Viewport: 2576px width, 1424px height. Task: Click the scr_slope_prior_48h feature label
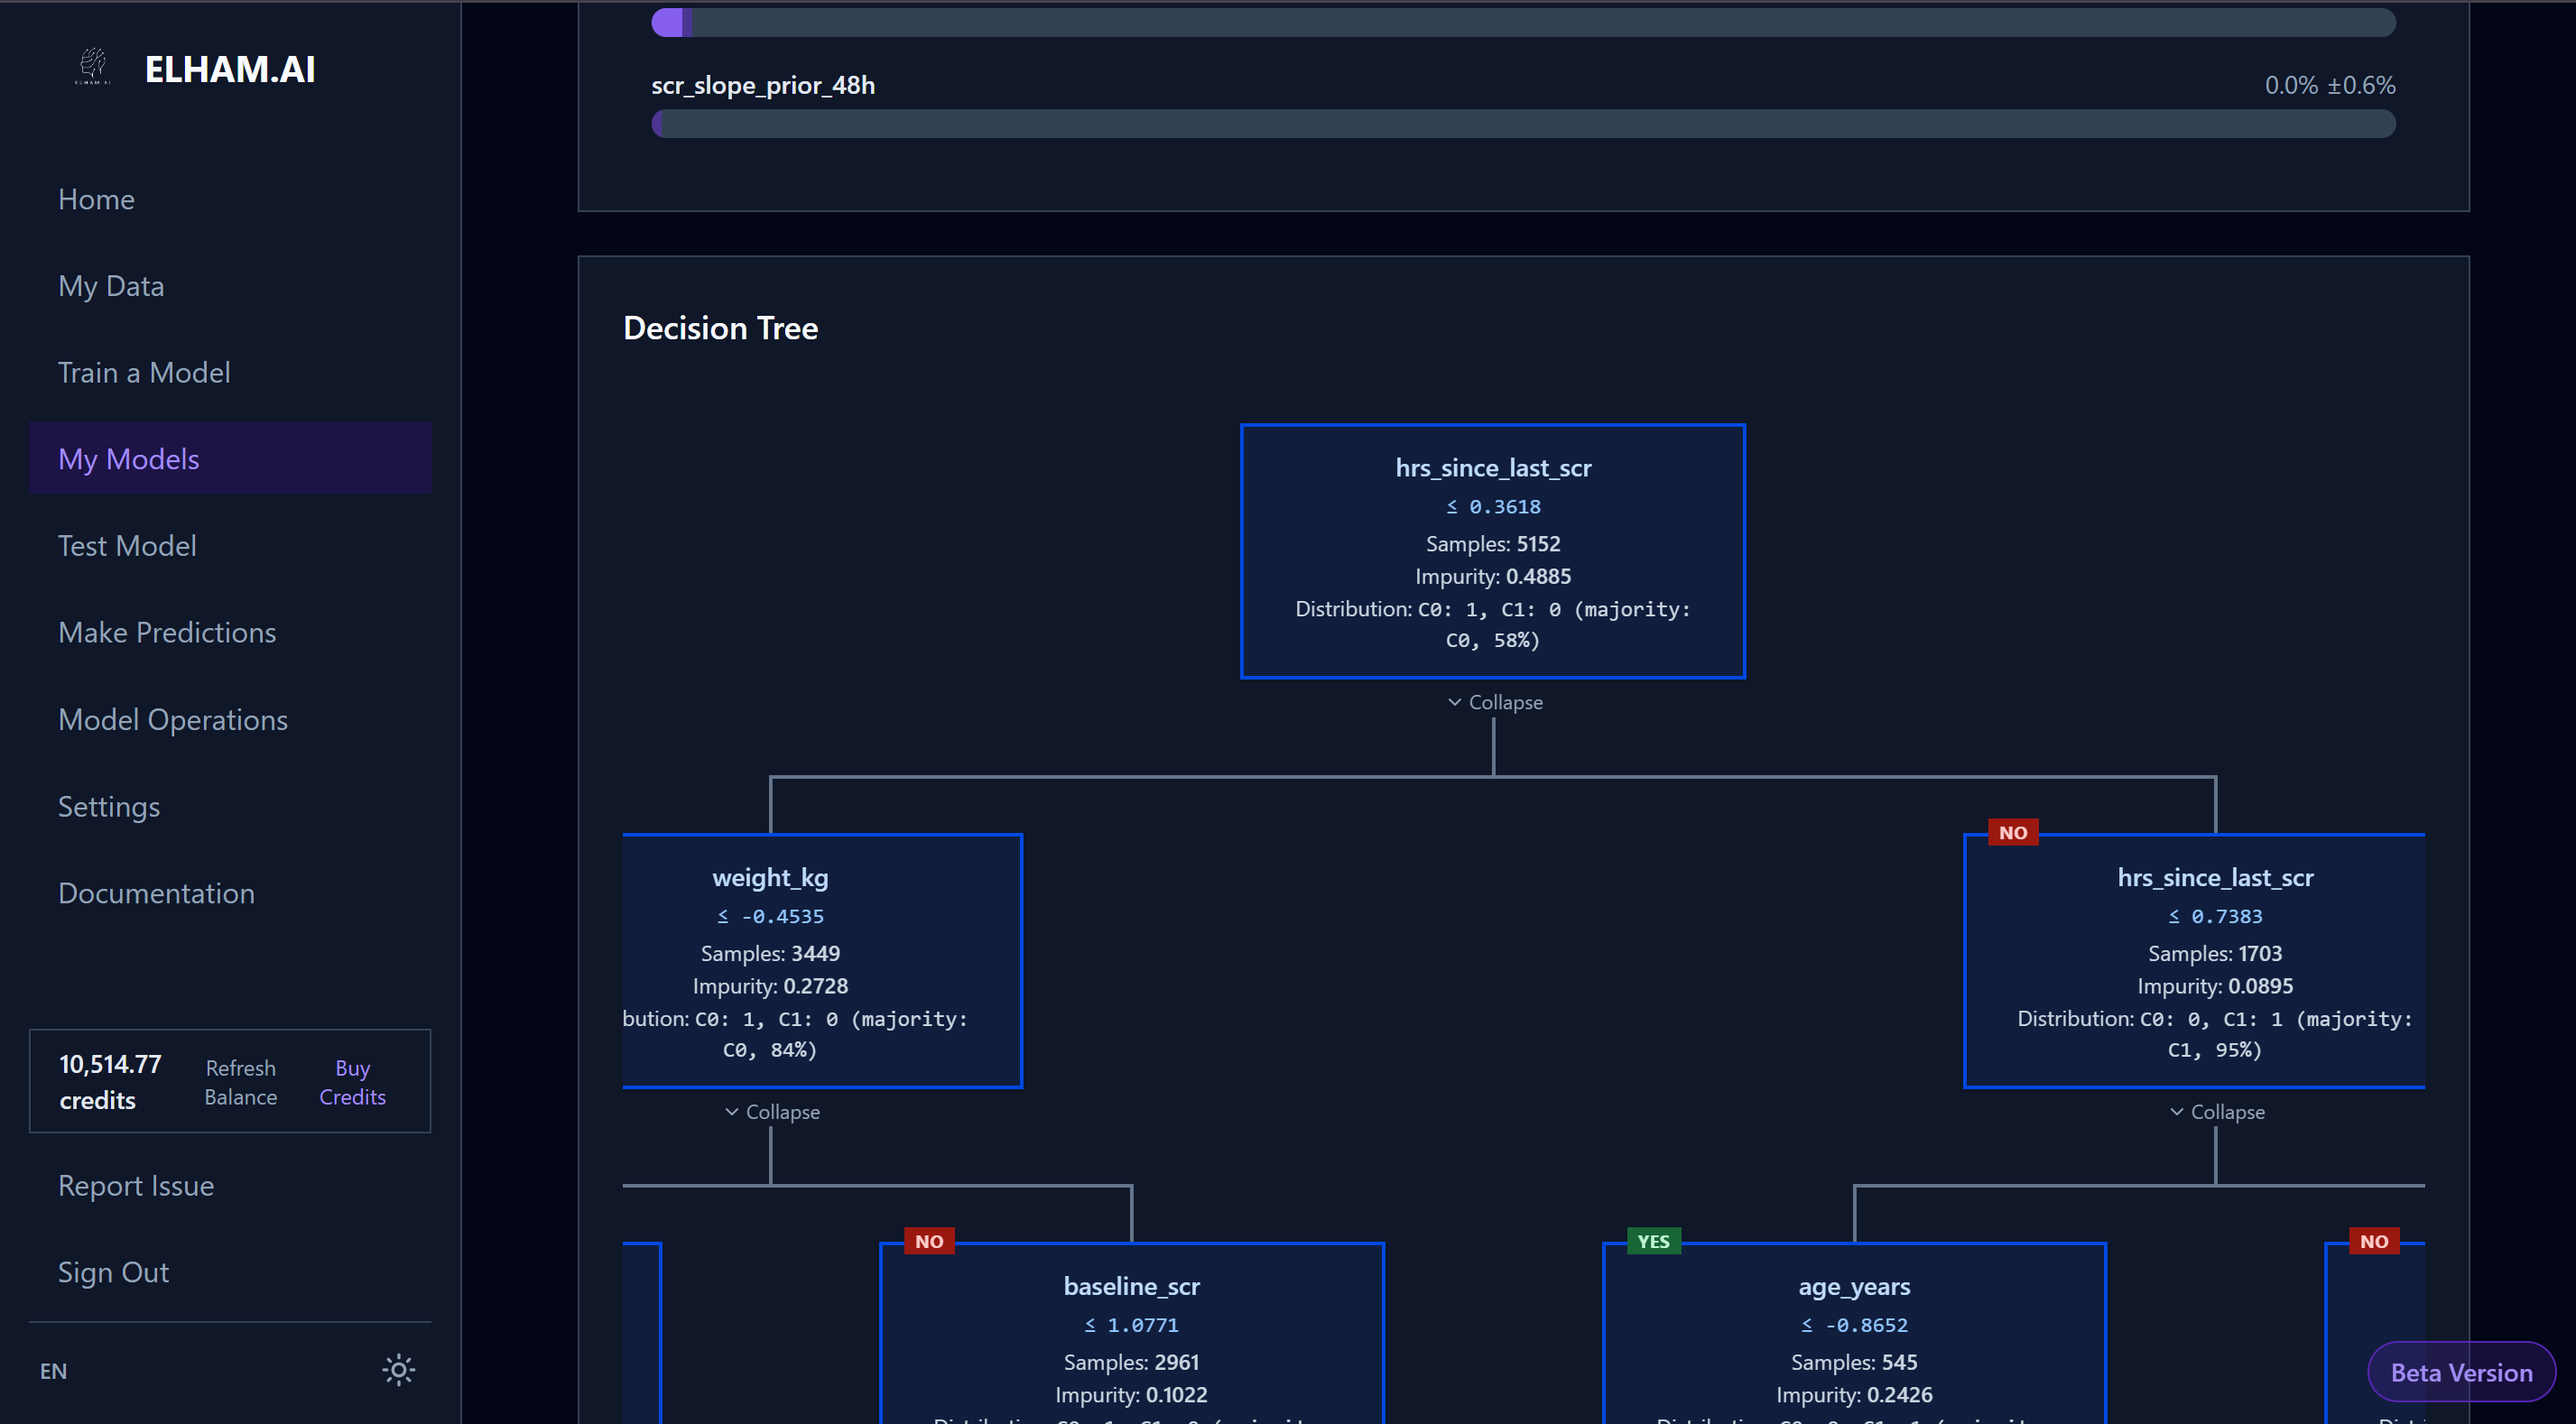[x=763, y=85]
